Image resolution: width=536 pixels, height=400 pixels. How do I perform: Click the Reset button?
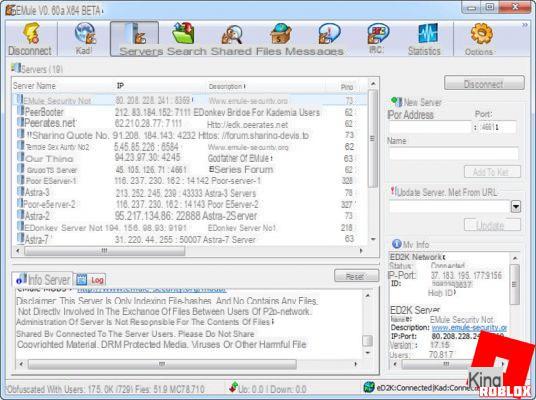click(x=356, y=276)
